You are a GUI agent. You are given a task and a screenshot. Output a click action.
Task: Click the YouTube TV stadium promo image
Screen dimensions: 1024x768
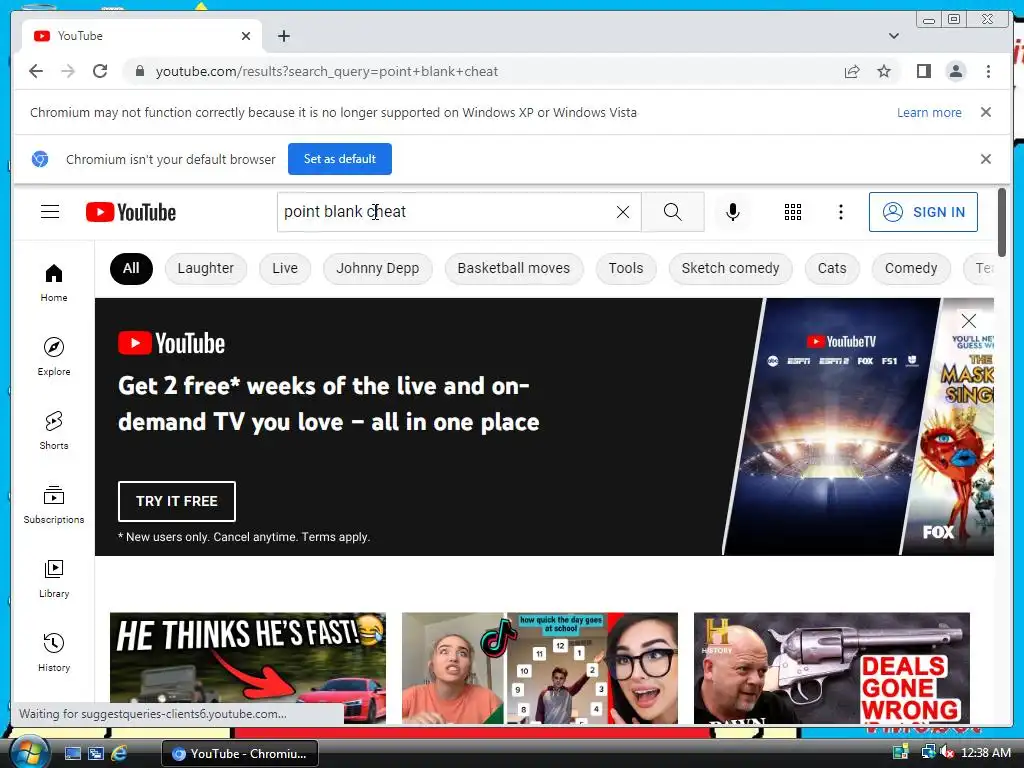tap(831, 426)
